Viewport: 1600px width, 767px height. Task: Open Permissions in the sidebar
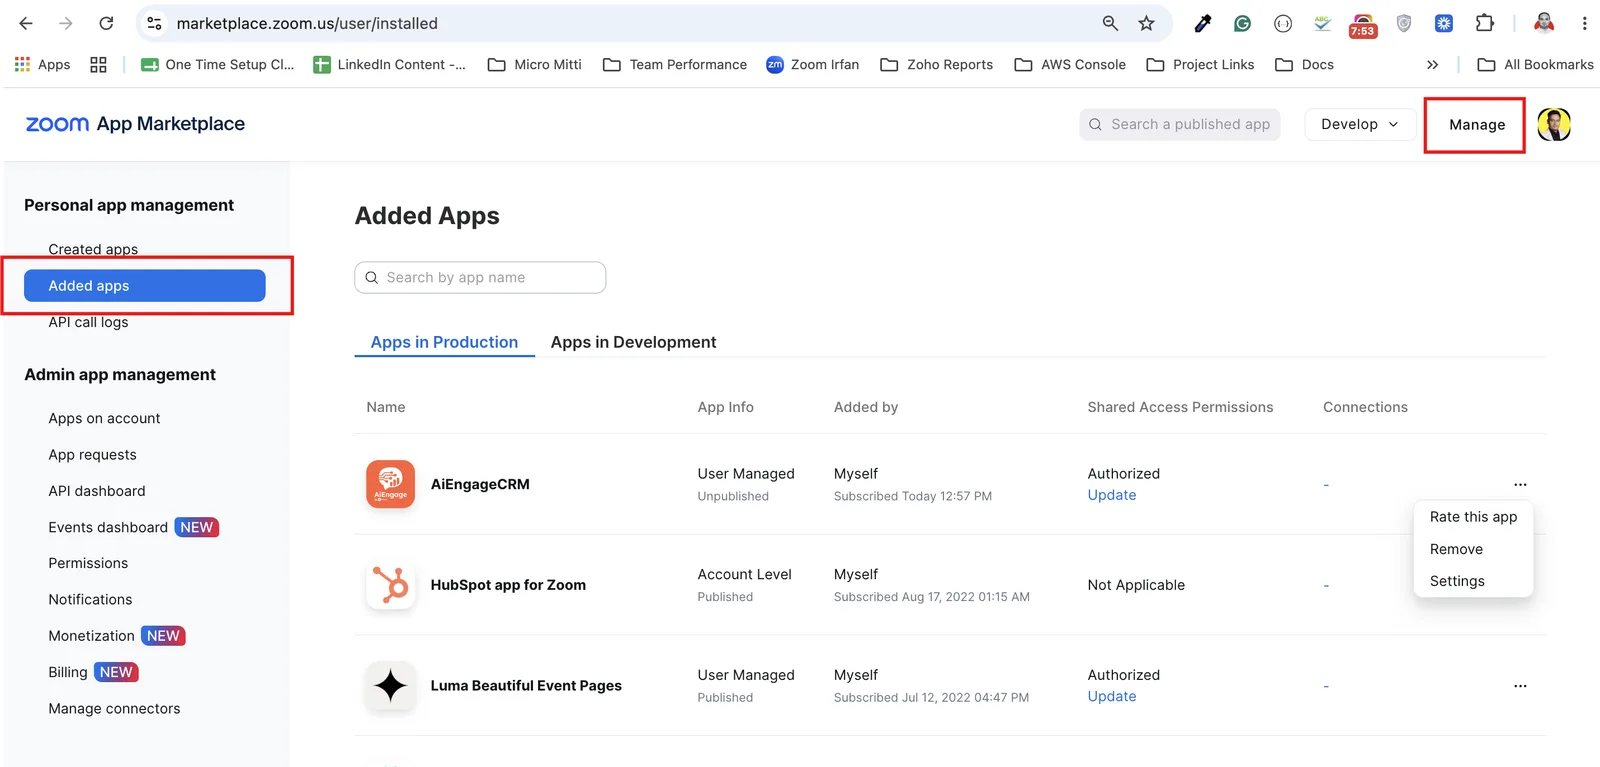click(x=88, y=563)
